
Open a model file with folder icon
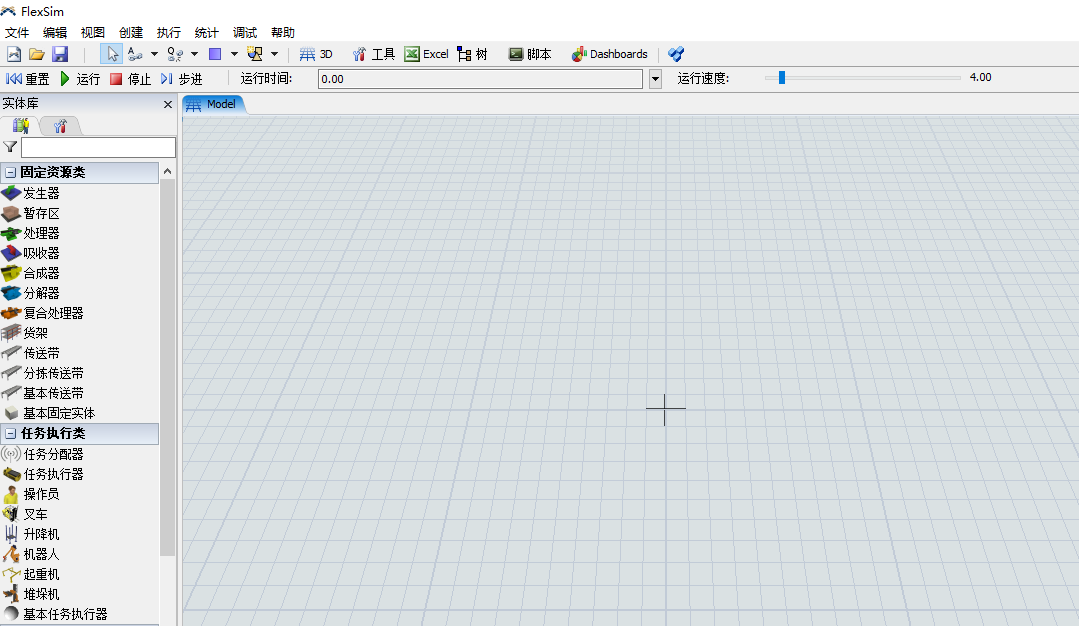[x=37, y=54]
